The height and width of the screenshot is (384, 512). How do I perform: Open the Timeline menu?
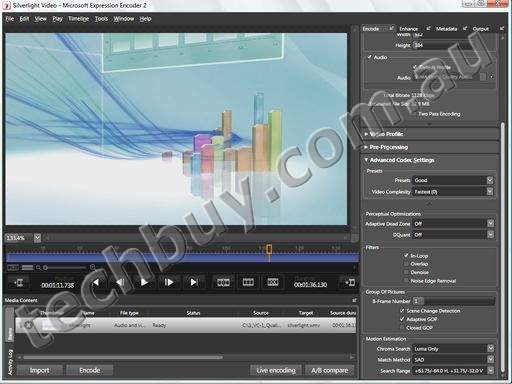point(79,19)
